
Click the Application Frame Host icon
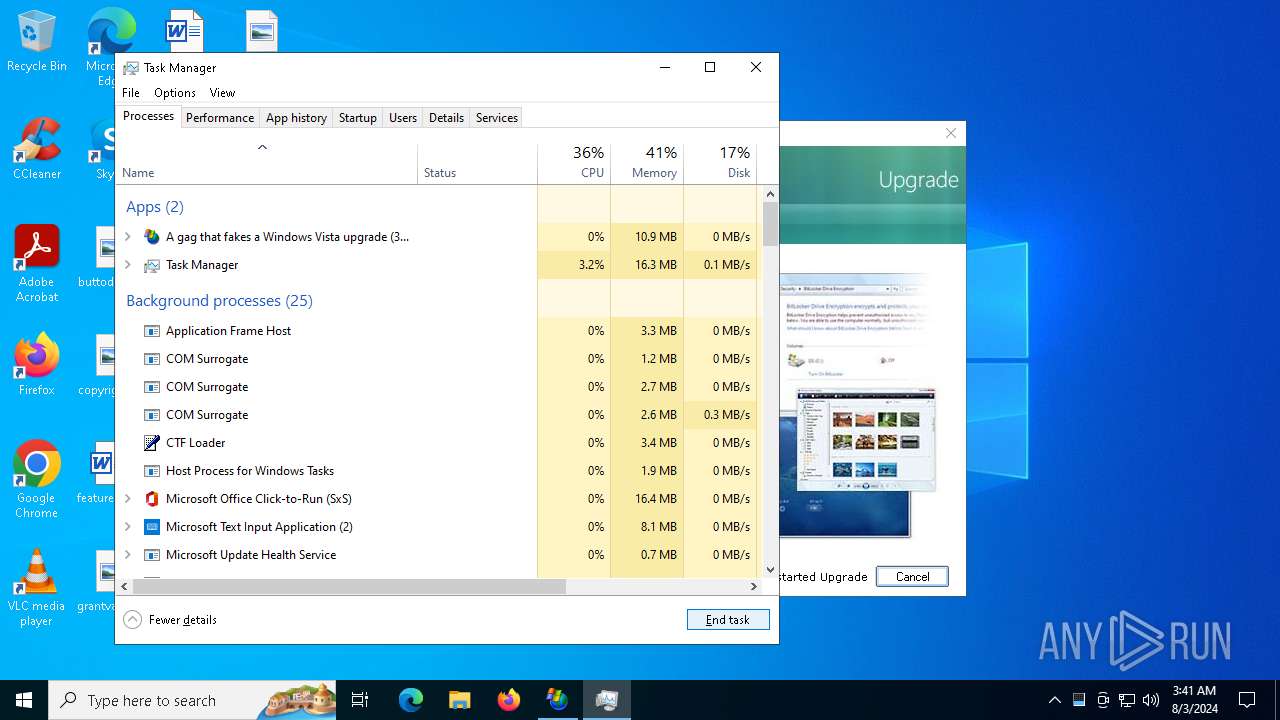coord(152,331)
